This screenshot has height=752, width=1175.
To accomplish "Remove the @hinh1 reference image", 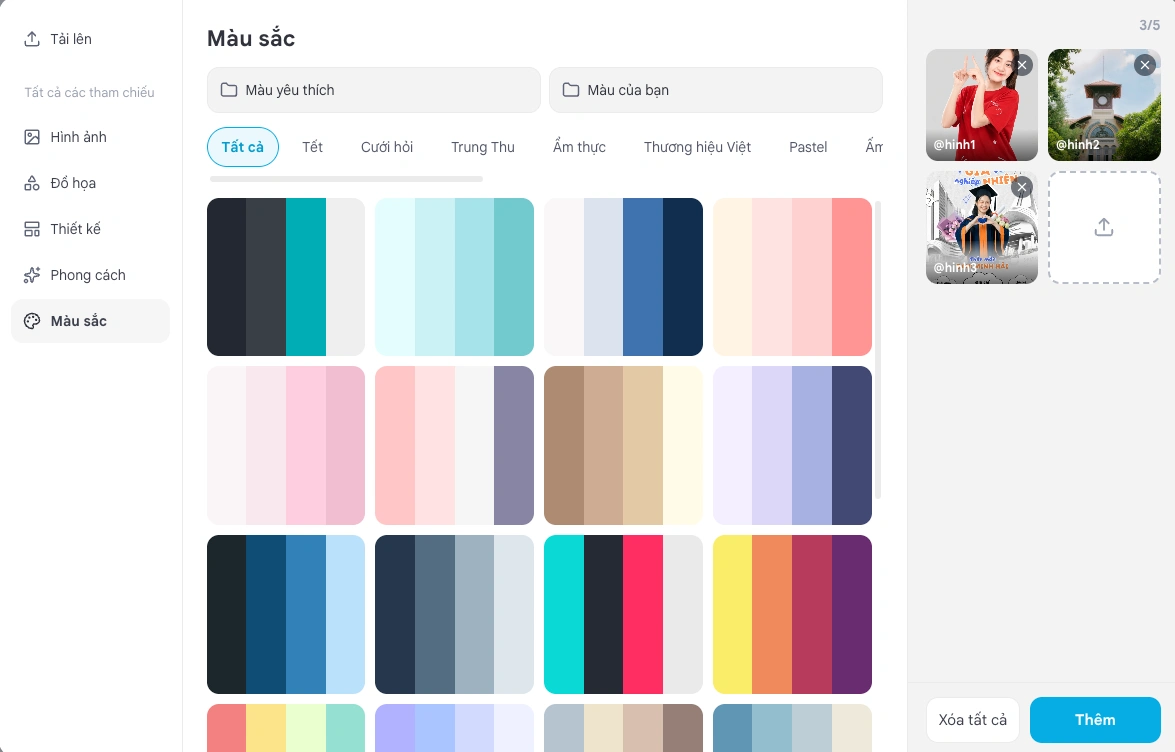I will (x=1022, y=65).
